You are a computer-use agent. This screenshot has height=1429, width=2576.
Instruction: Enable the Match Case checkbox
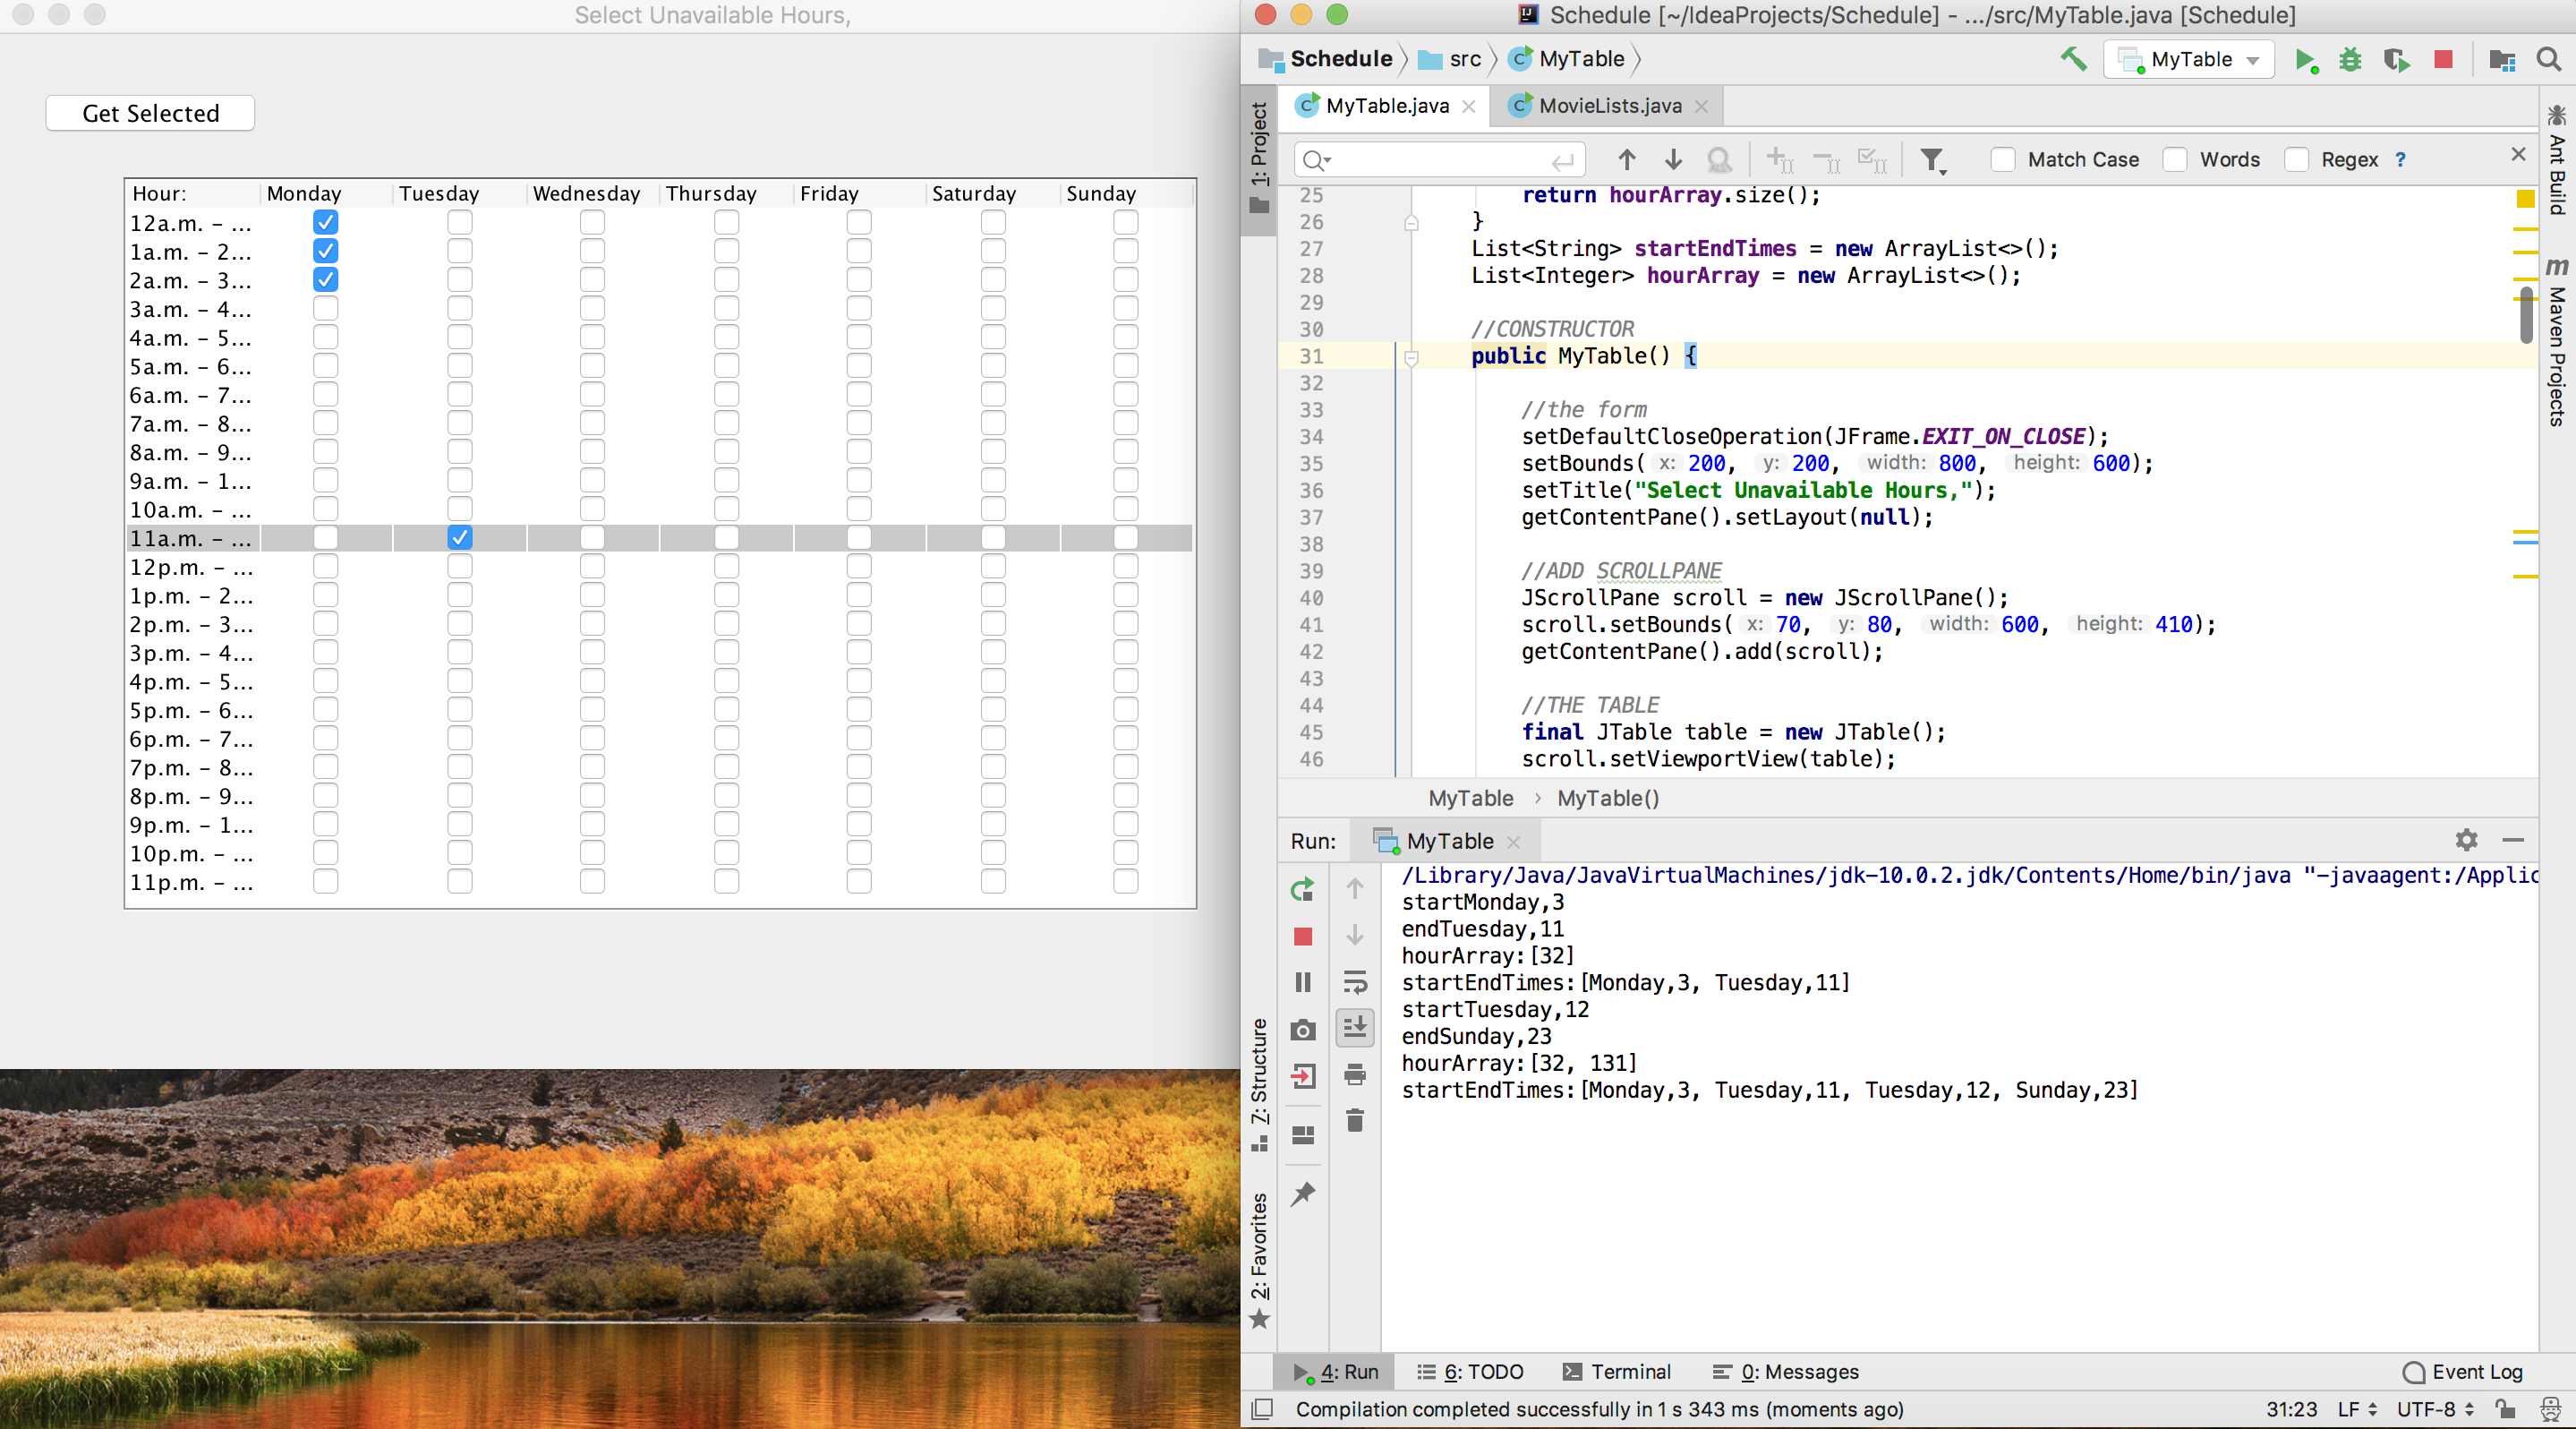coord(2003,160)
